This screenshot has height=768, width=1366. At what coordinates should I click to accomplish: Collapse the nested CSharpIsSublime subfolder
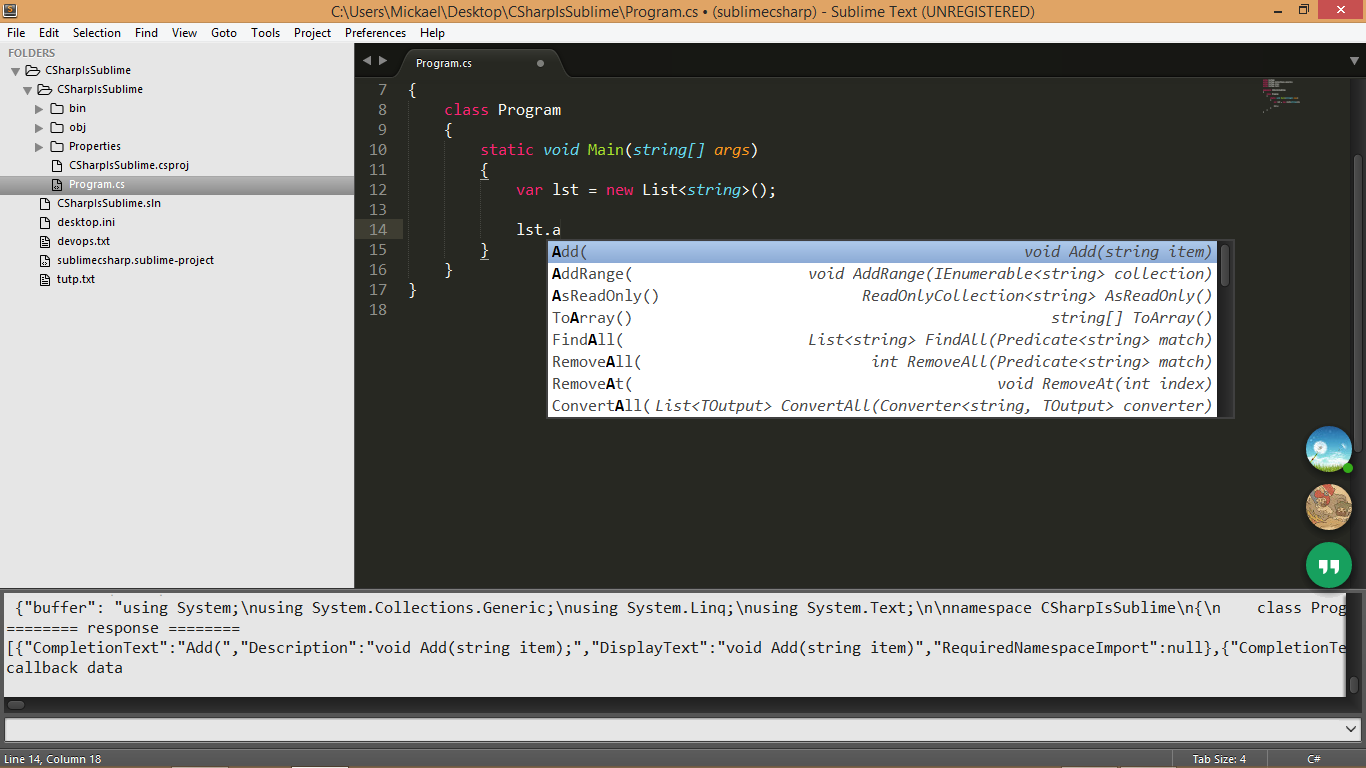[x=28, y=90]
